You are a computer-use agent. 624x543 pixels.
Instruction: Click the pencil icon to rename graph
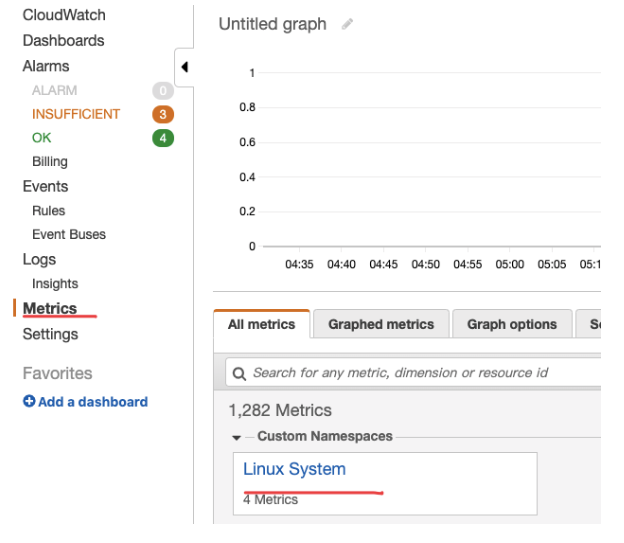[x=348, y=24]
